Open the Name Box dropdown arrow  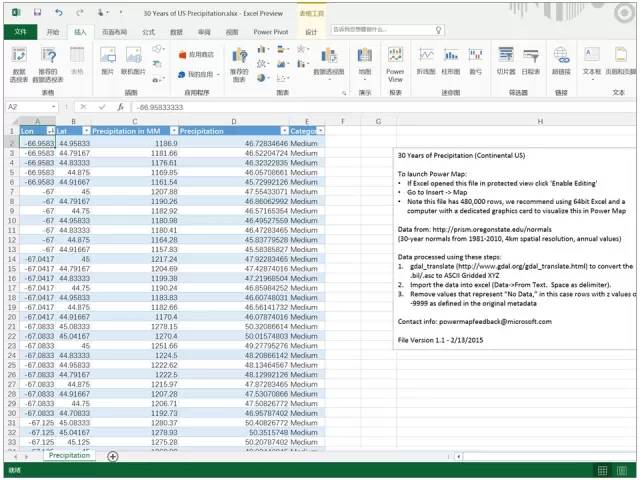click(x=53, y=107)
